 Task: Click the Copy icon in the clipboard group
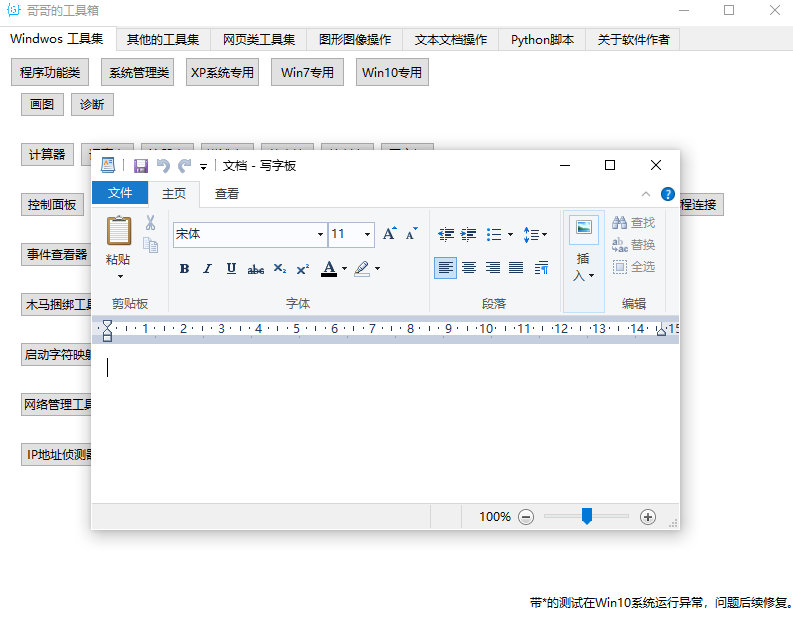150,245
